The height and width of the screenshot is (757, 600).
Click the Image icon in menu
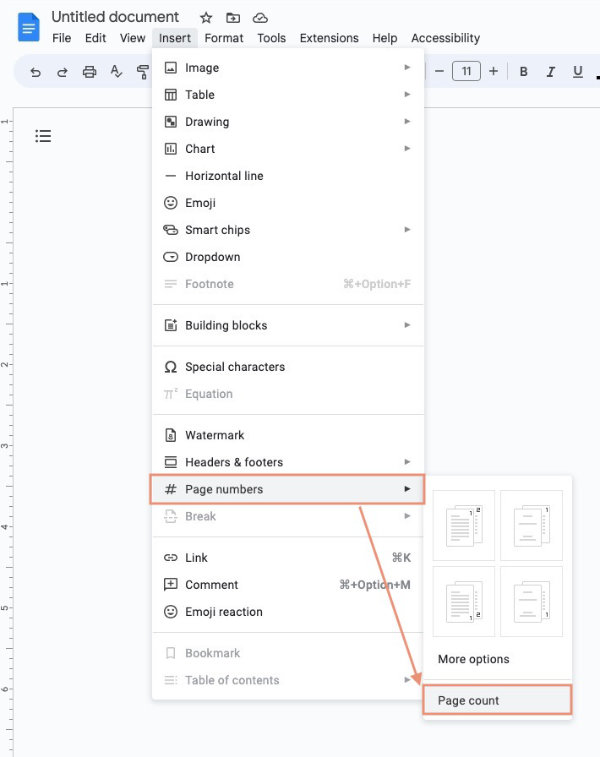click(170, 68)
